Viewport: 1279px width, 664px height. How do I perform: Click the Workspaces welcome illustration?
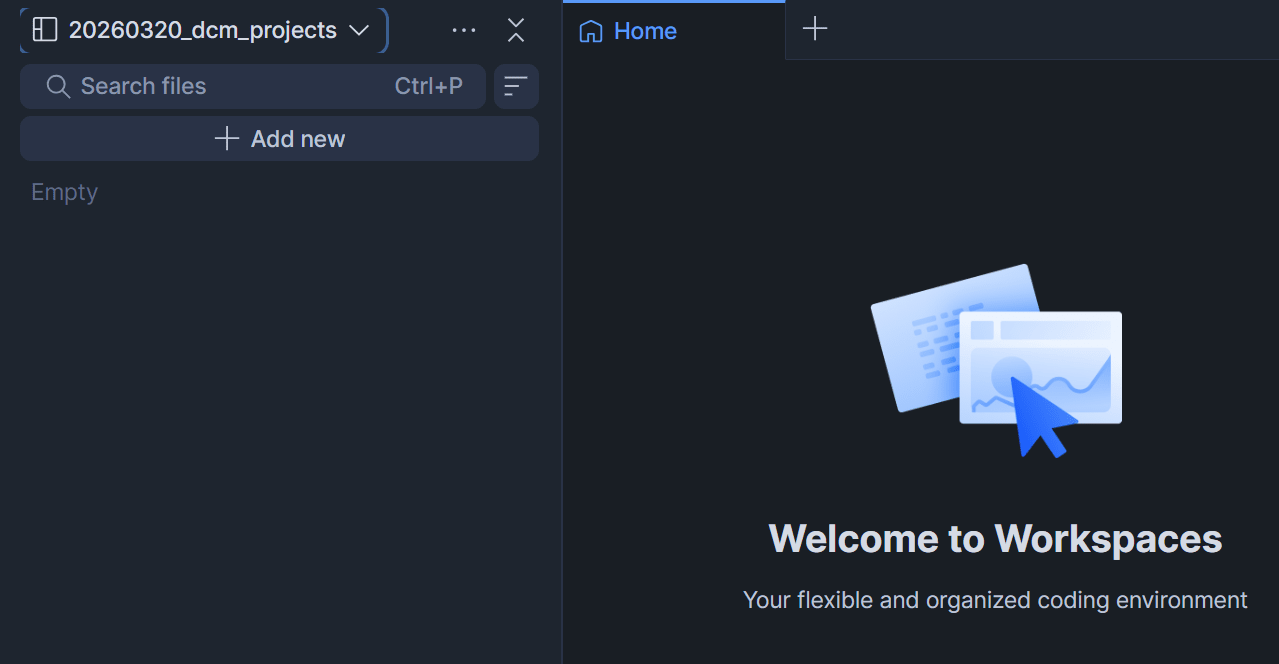tap(996, 360)
